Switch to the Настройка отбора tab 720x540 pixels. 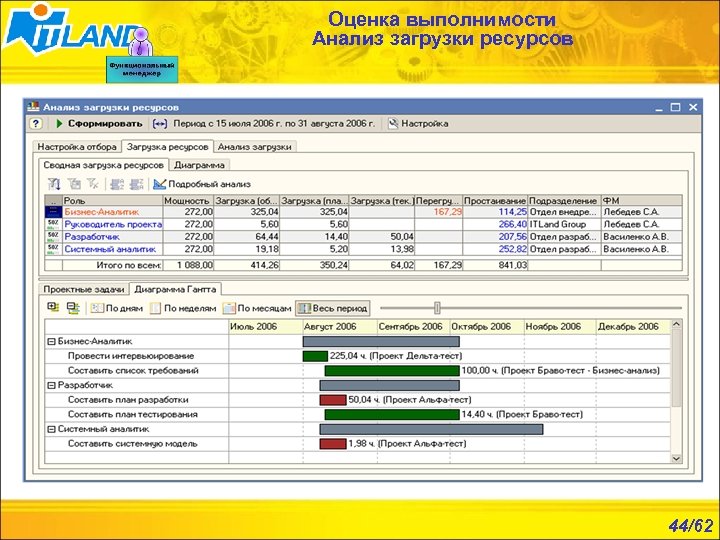[x=77, y=147]
